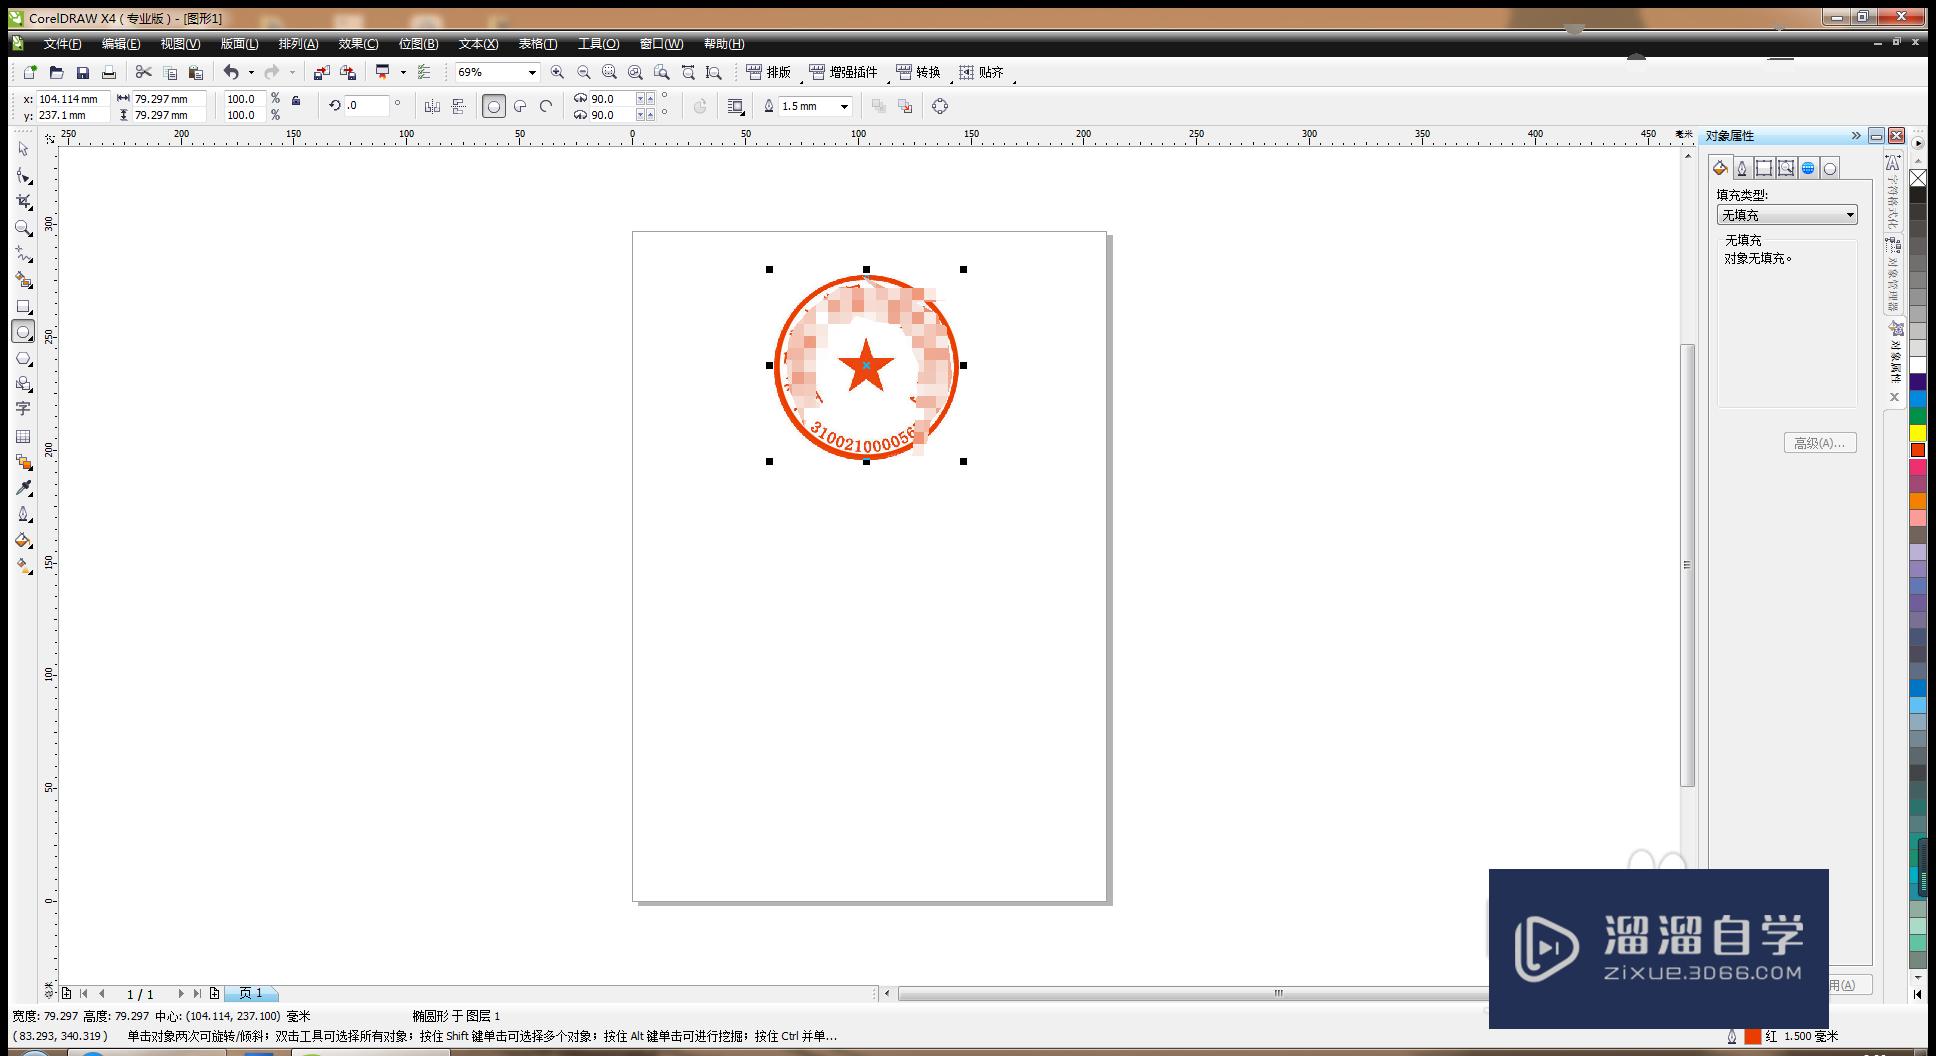Click the x position input field
The height and width of the screenshot is (1056, 1936).
click(72, 99)
